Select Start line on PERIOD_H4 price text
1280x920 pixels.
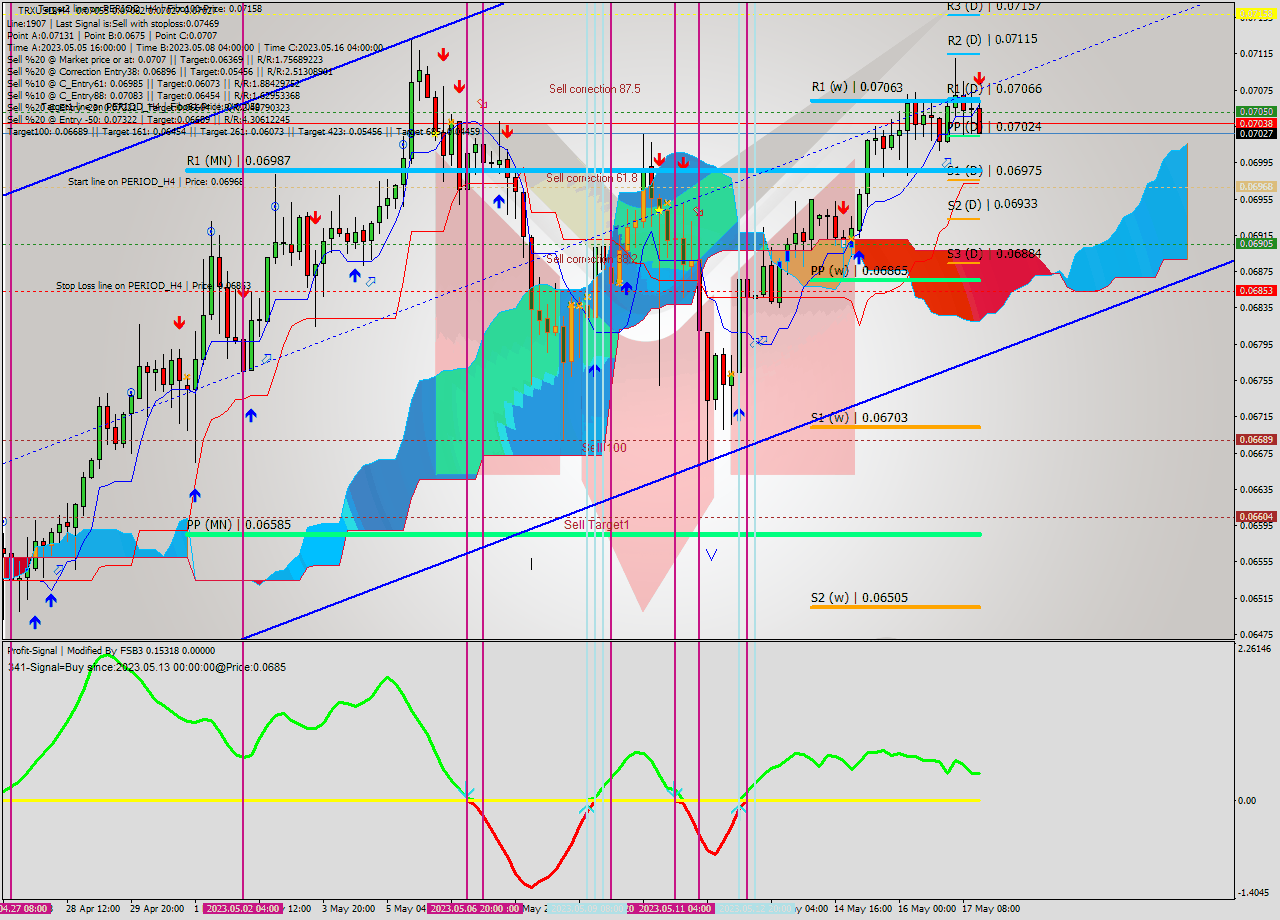[155, 182]
